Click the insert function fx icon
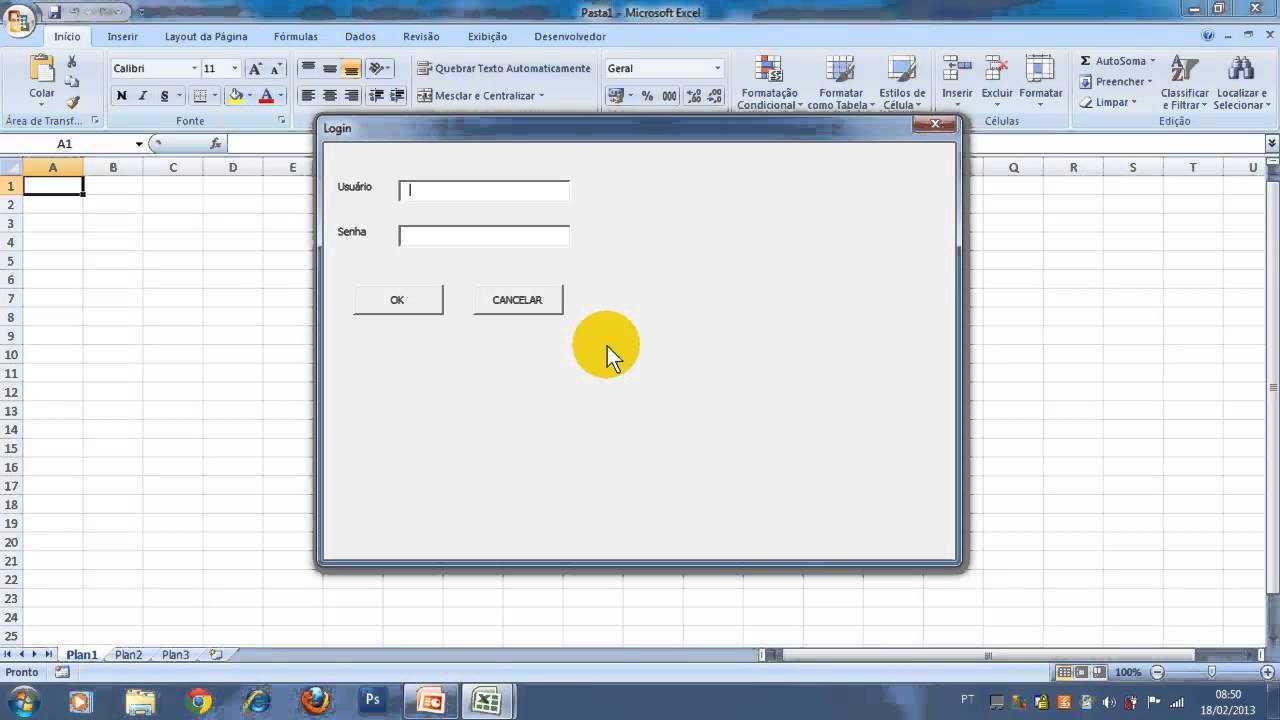1280x720 pixels. pos(215,144)
